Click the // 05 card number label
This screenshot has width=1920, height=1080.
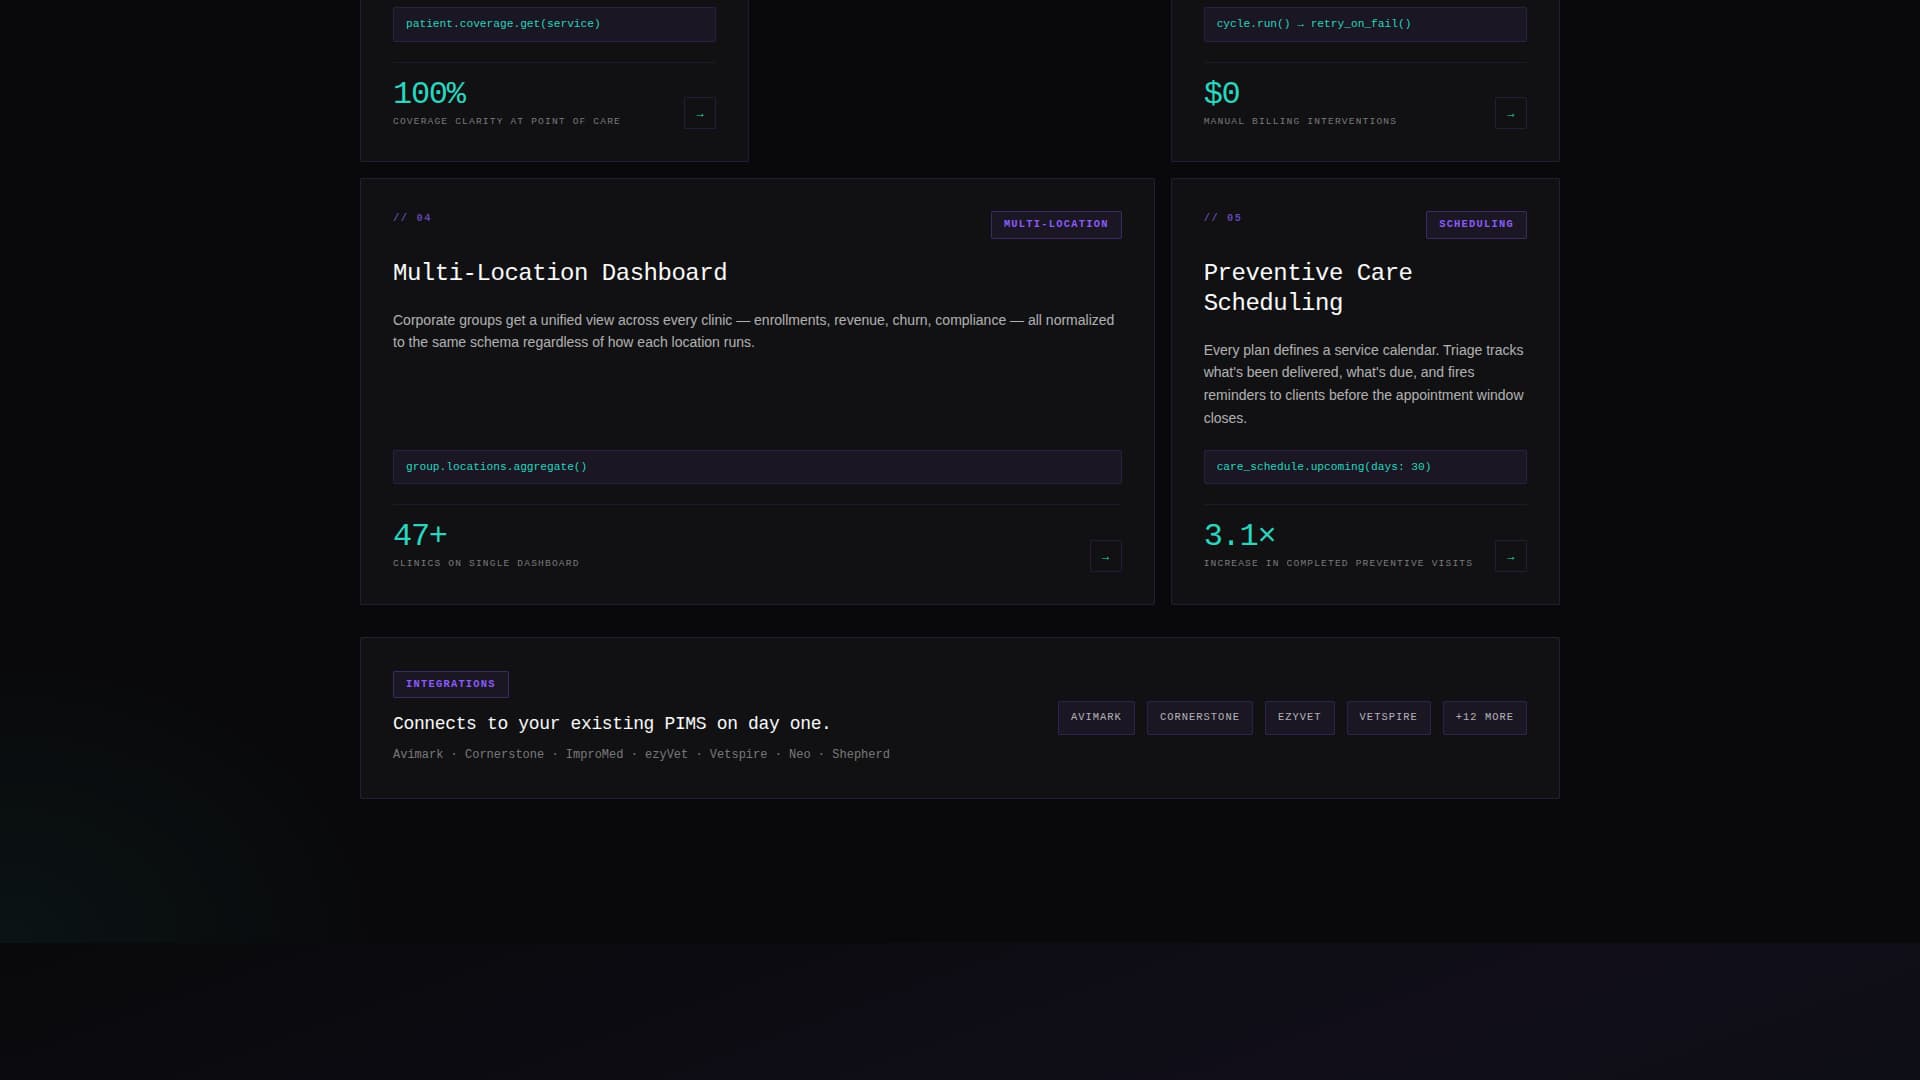click(1222, 218)
